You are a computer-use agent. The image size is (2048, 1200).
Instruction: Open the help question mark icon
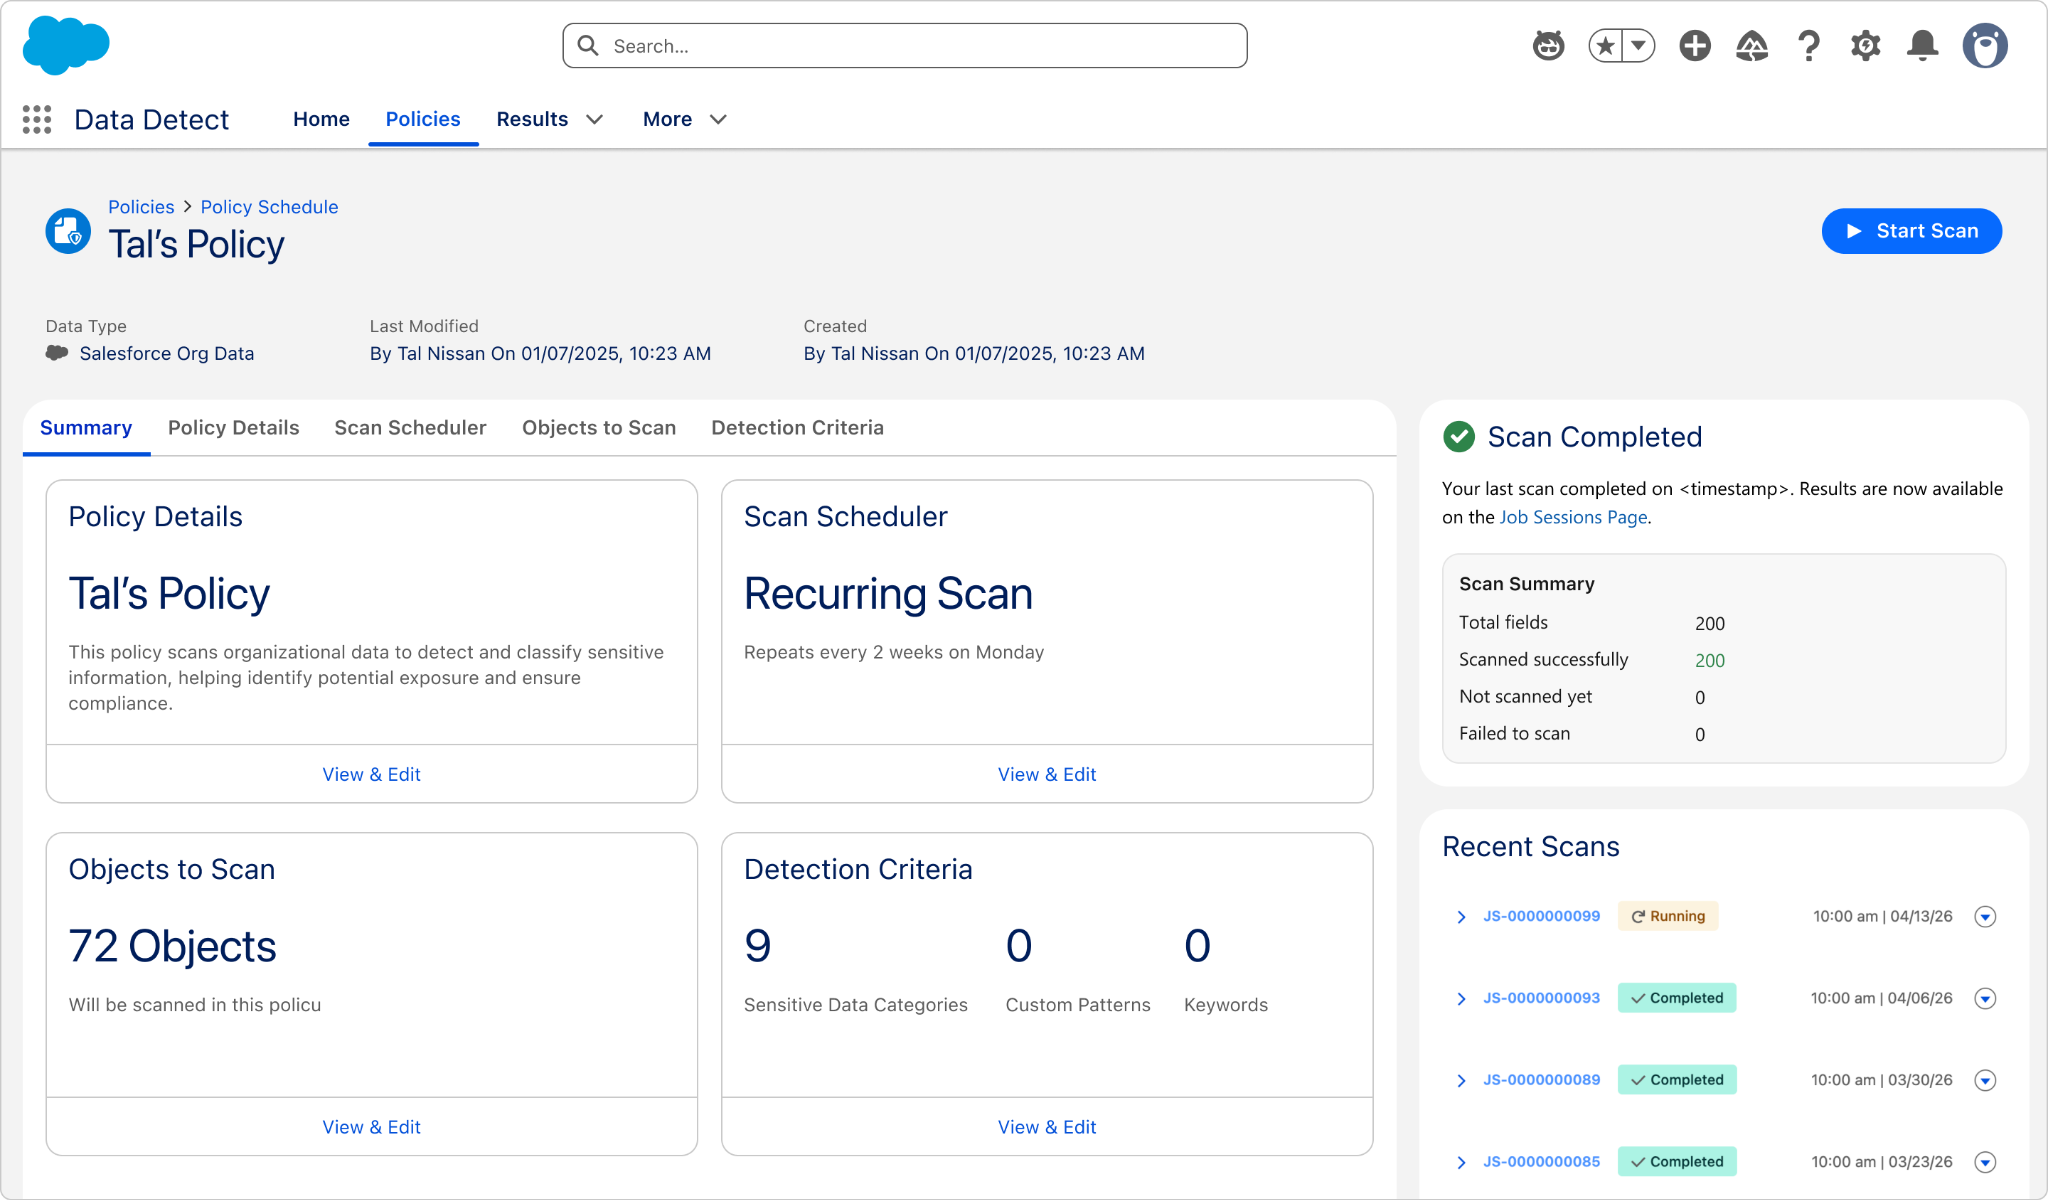tap(1808, 45)
